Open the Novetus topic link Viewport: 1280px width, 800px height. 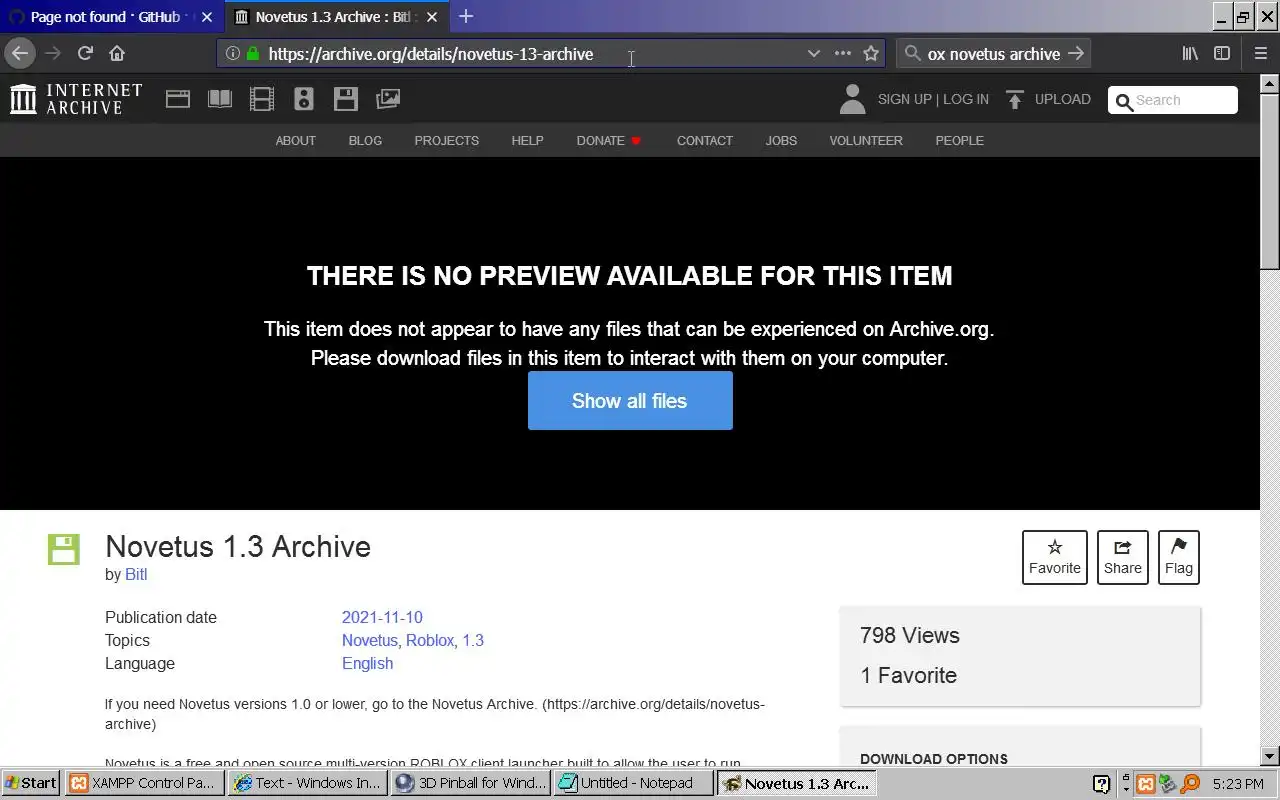370,641
